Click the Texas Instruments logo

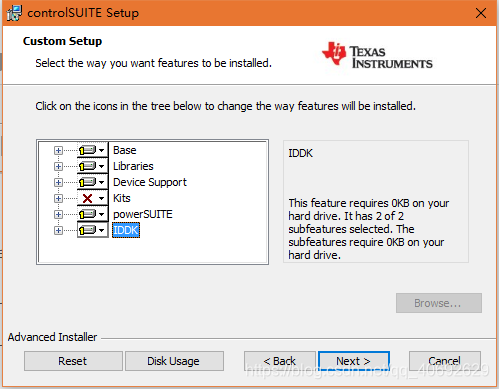click(377, 55)
